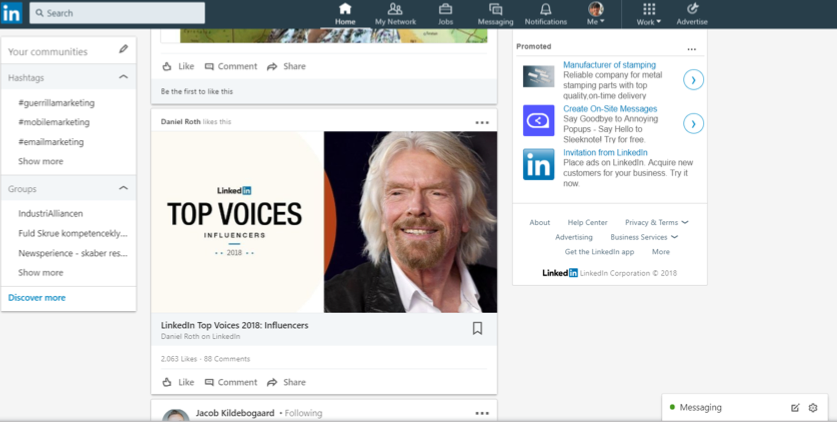
Task: Collapse the Hashtags section
Action: point(123,77)
